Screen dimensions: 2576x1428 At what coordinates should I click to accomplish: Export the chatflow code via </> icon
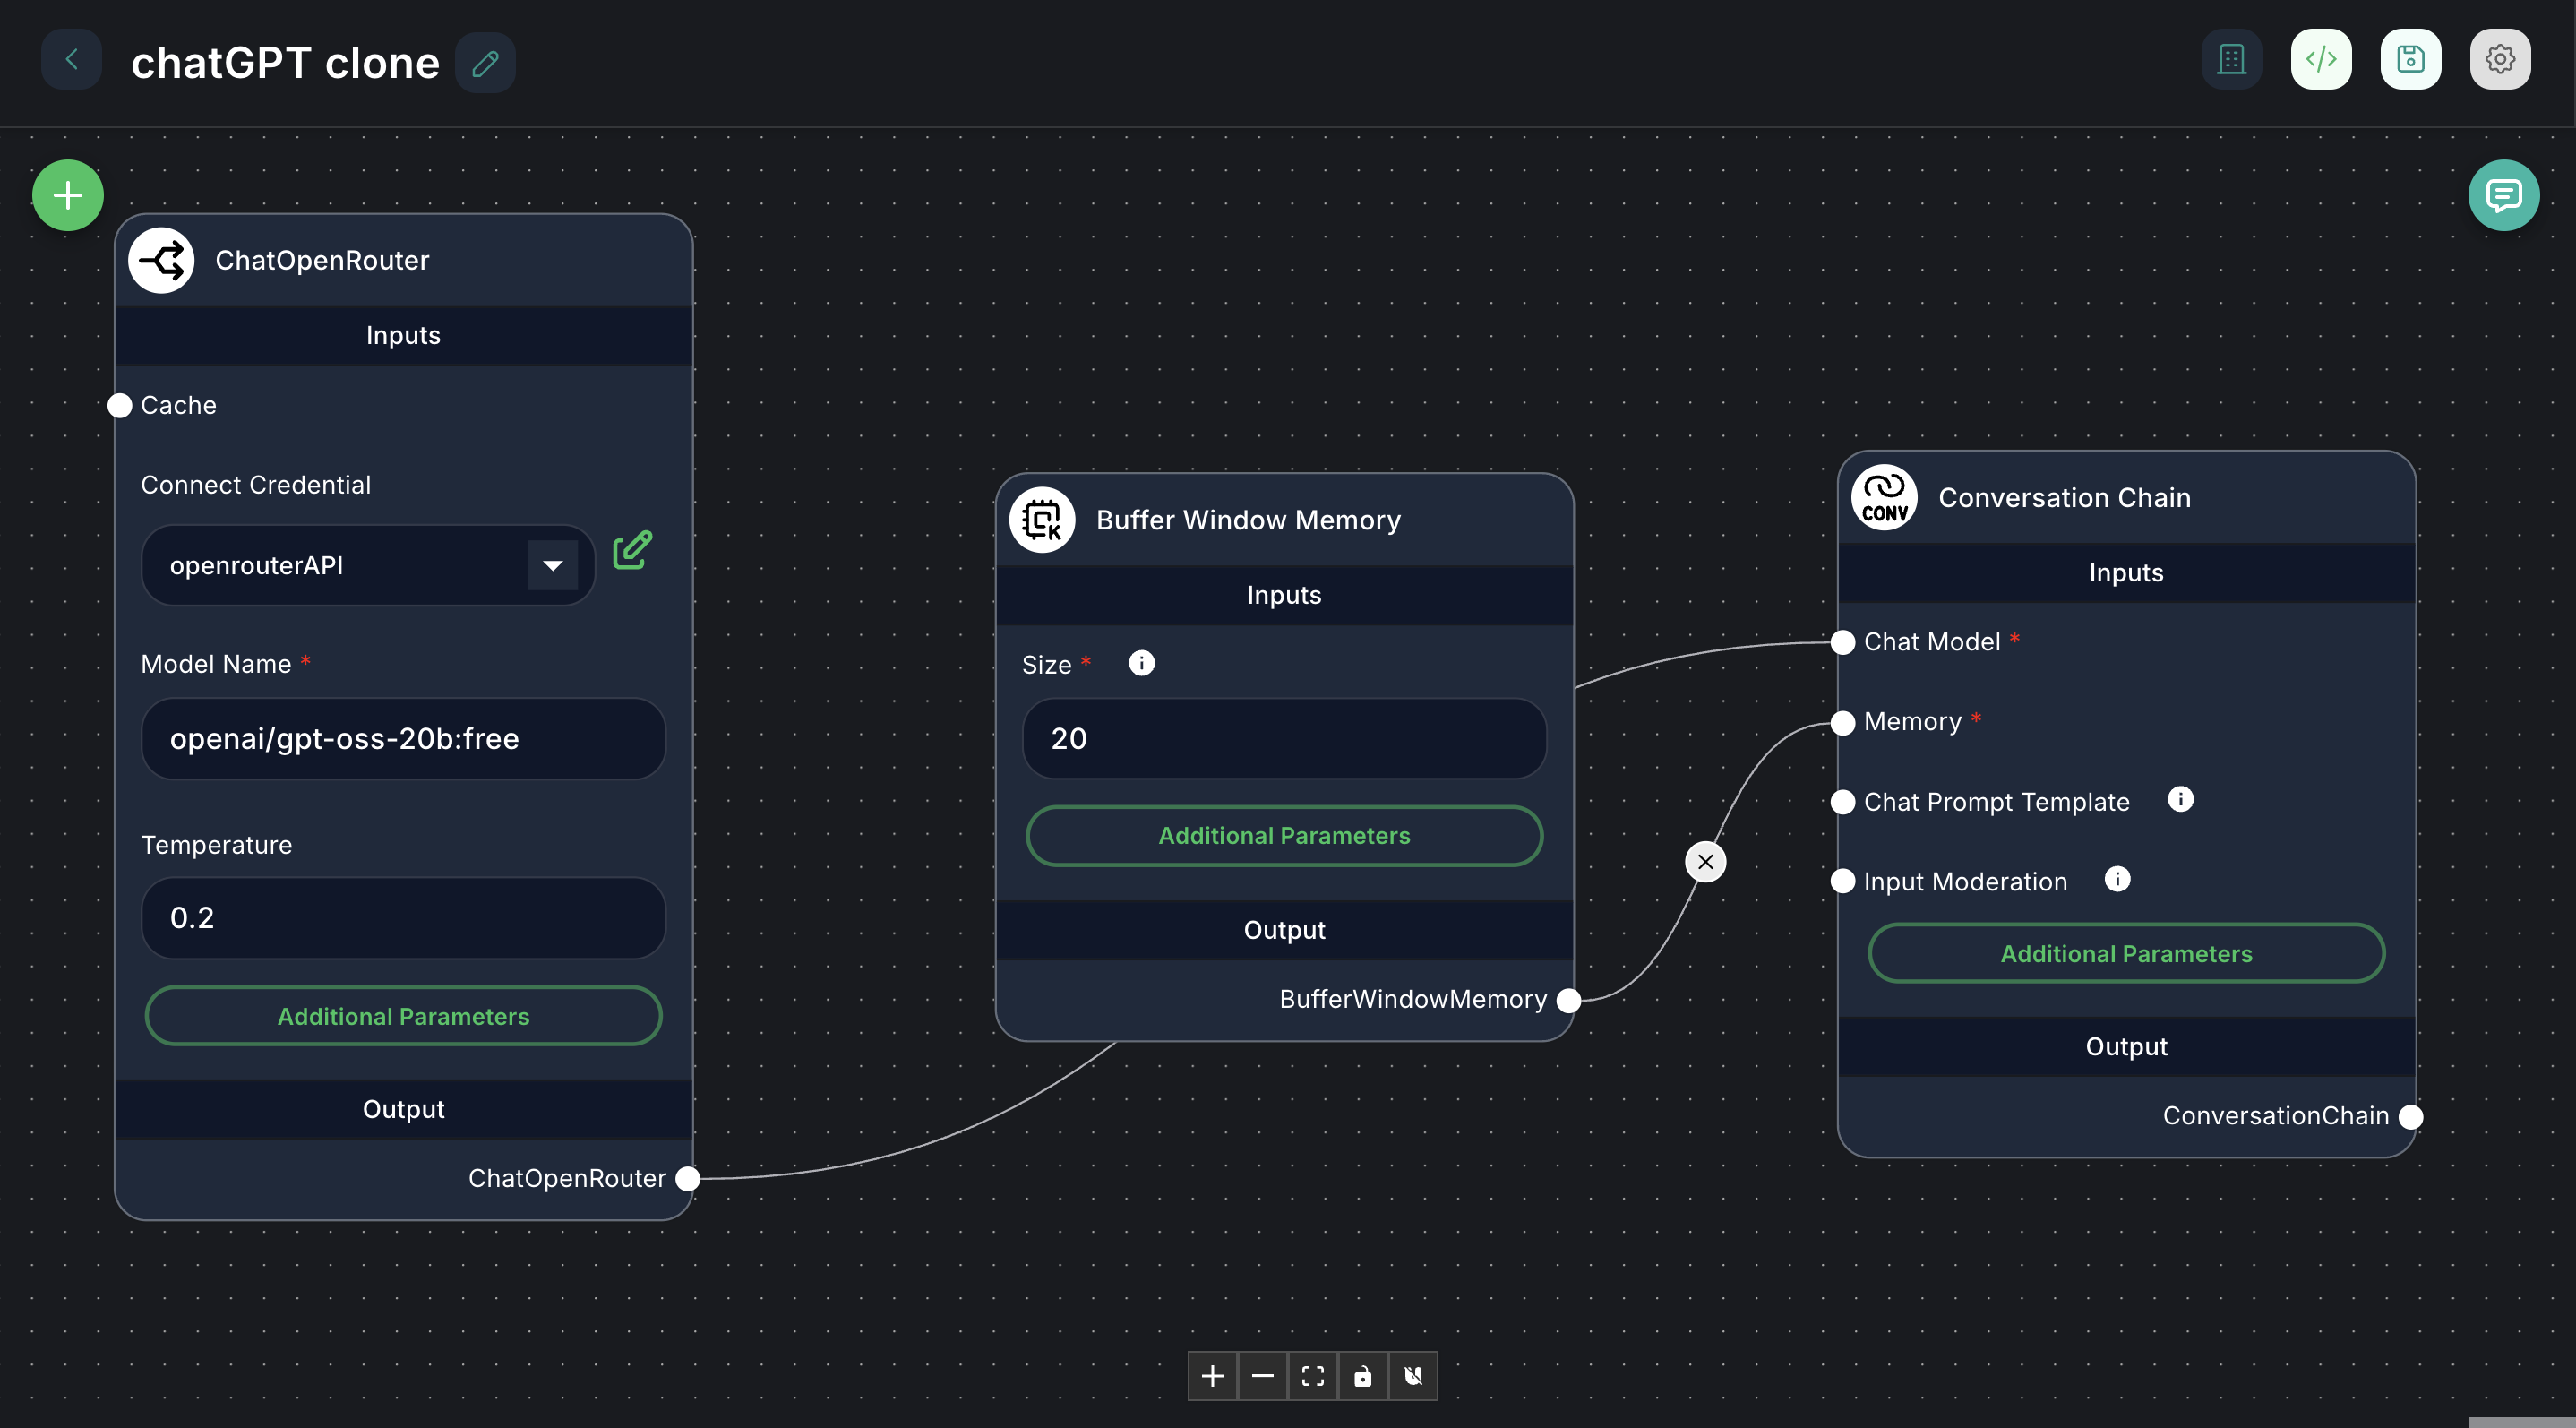2321,59
